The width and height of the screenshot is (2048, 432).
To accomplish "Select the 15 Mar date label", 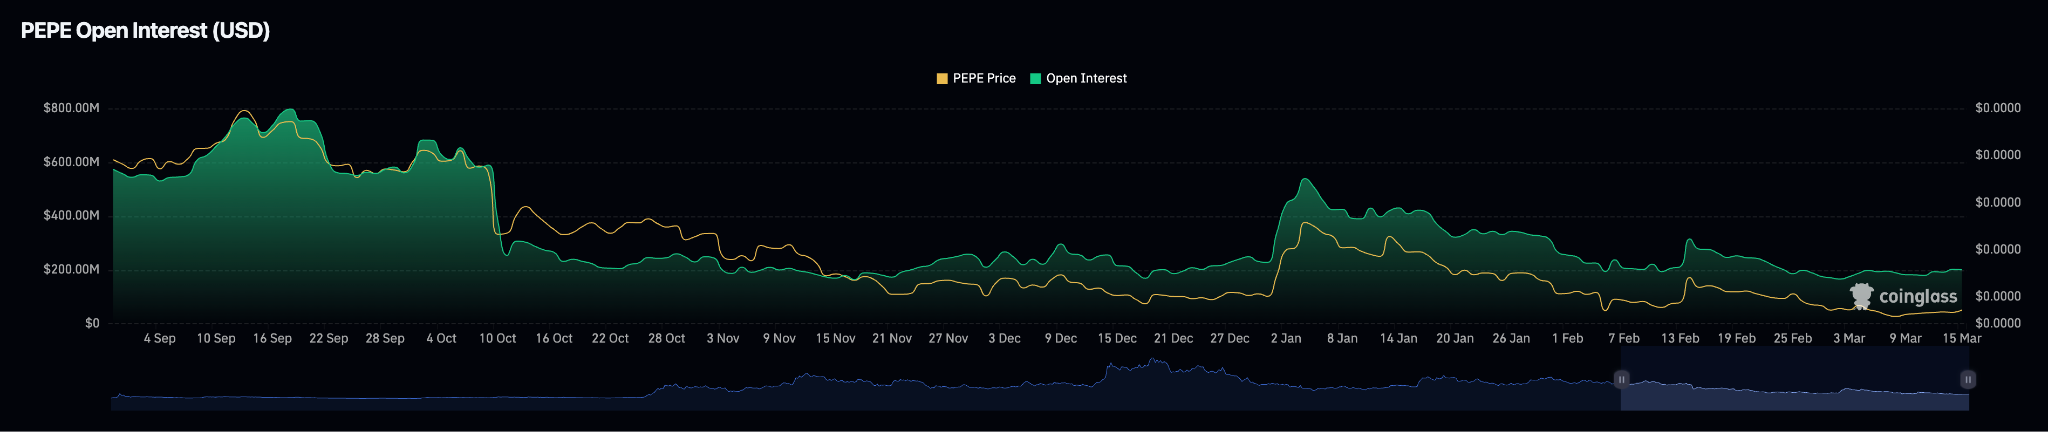I will point(1962,338).
